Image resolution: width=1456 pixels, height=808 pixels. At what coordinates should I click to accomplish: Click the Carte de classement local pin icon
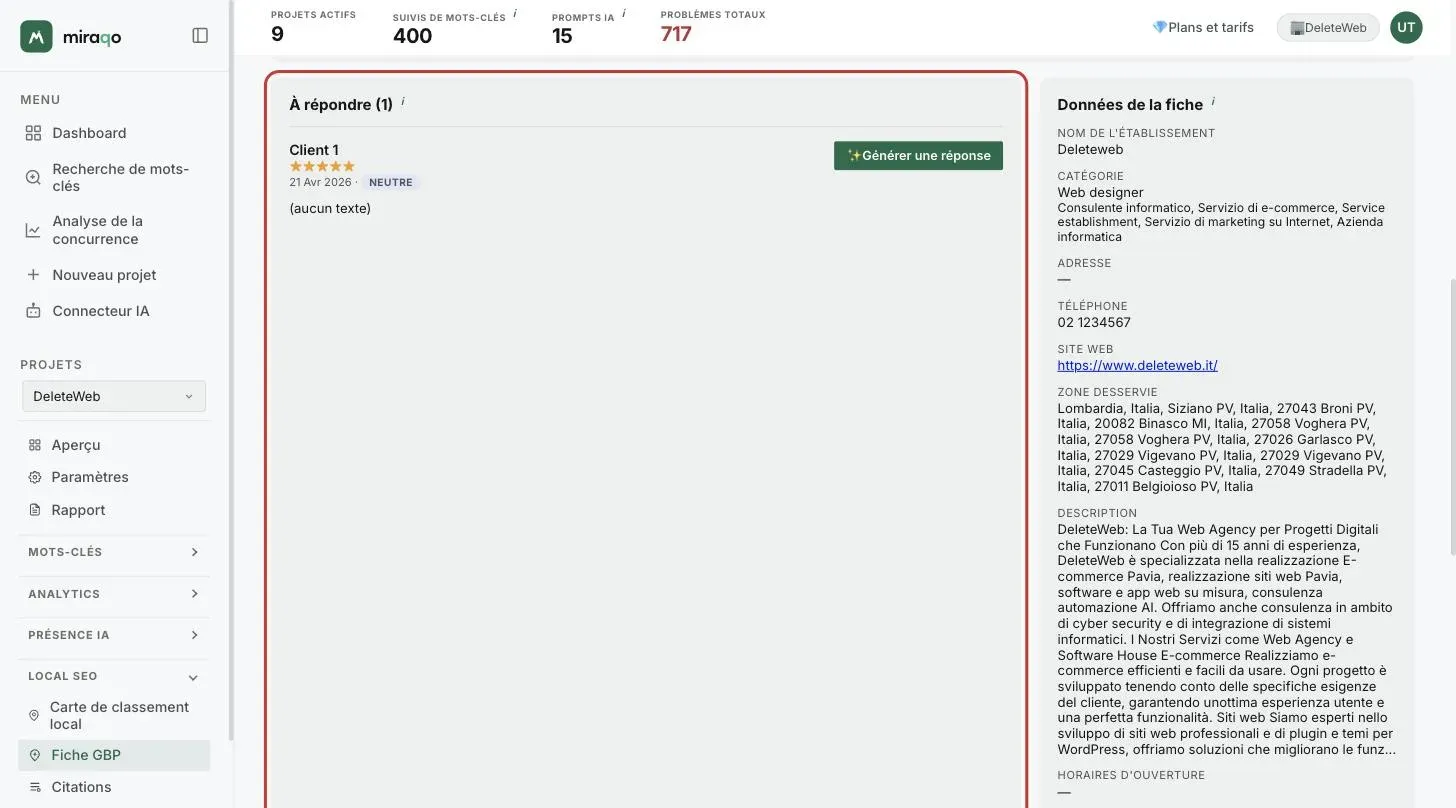coord(34,715)
